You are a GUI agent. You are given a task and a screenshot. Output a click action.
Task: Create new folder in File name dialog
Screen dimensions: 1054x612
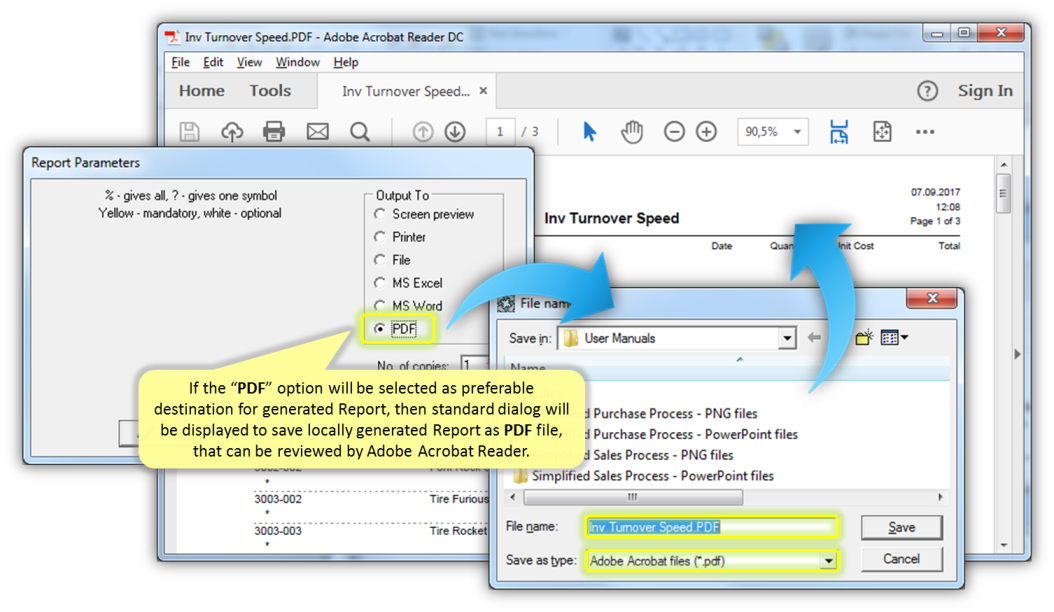864,337
